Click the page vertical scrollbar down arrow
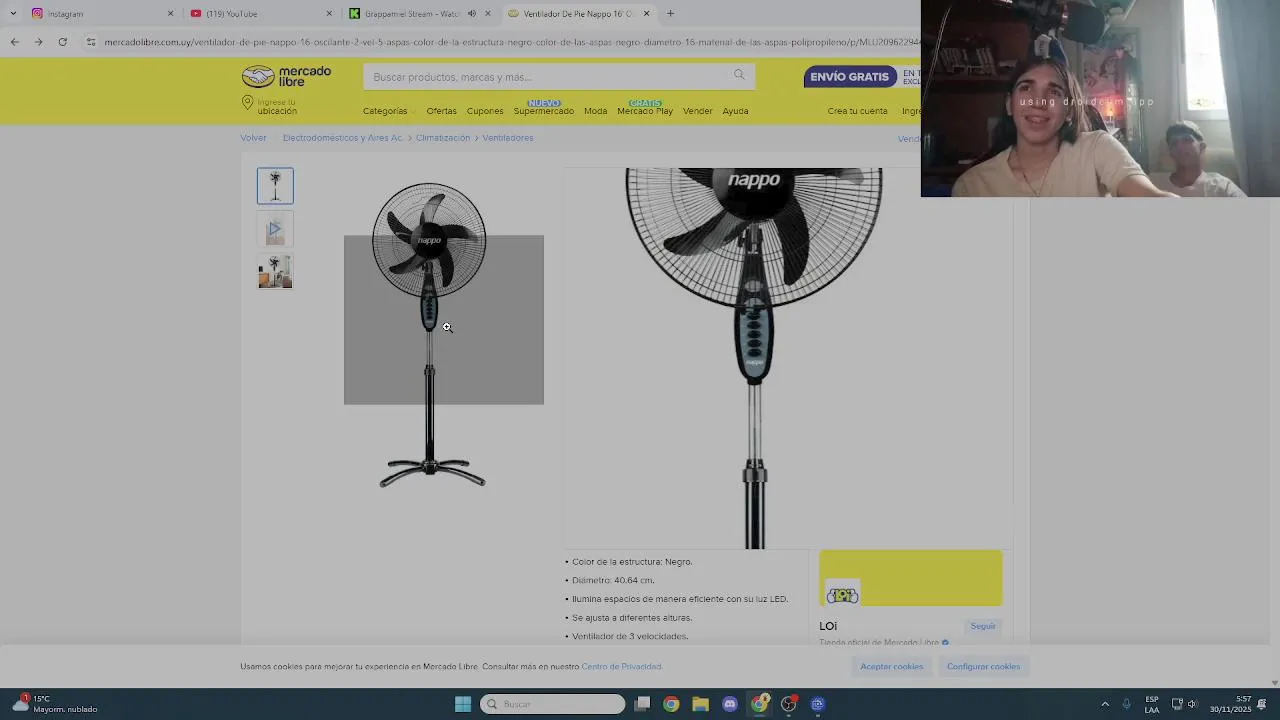 [x=1274, y=683]
